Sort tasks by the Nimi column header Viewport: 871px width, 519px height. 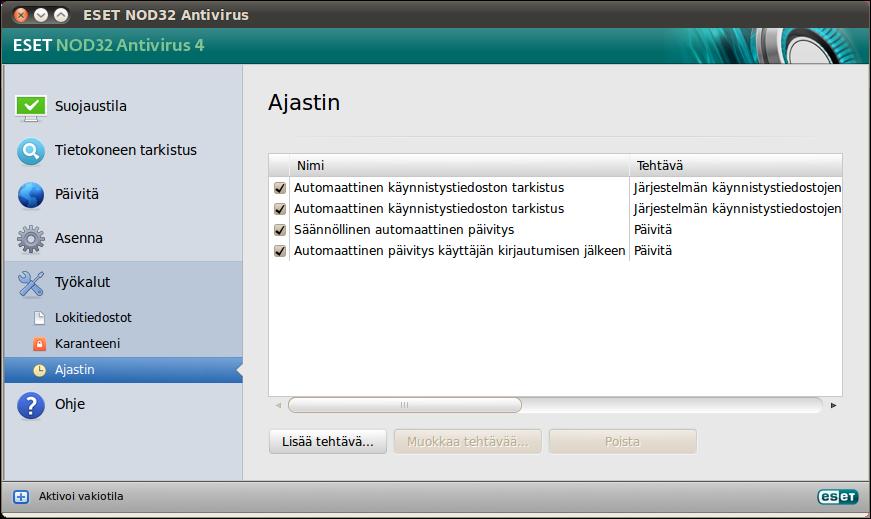459,166
